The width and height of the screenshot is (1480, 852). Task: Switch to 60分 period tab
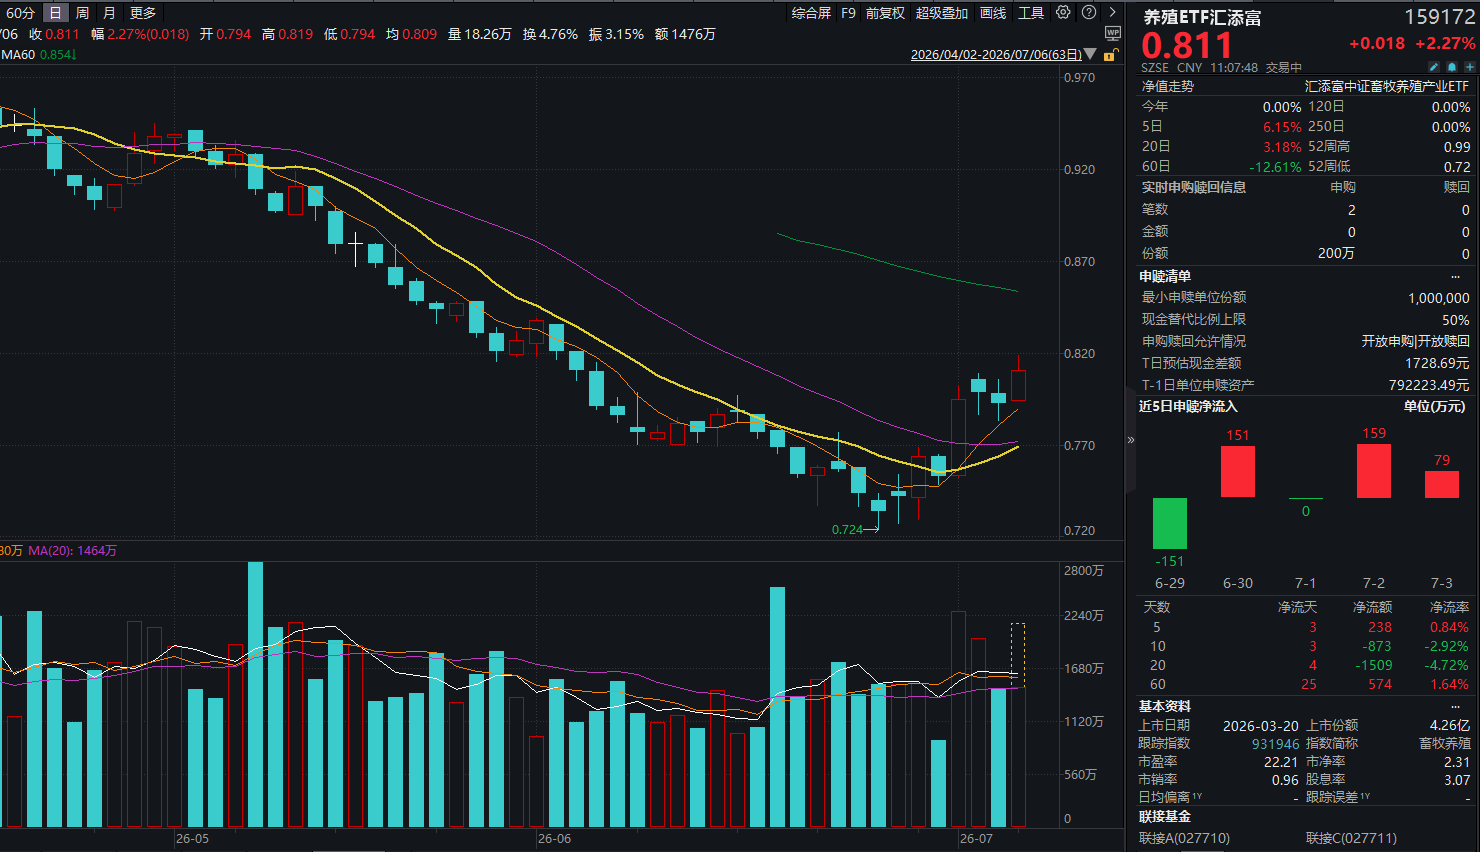pyautogui.click(x=20, y=13)
